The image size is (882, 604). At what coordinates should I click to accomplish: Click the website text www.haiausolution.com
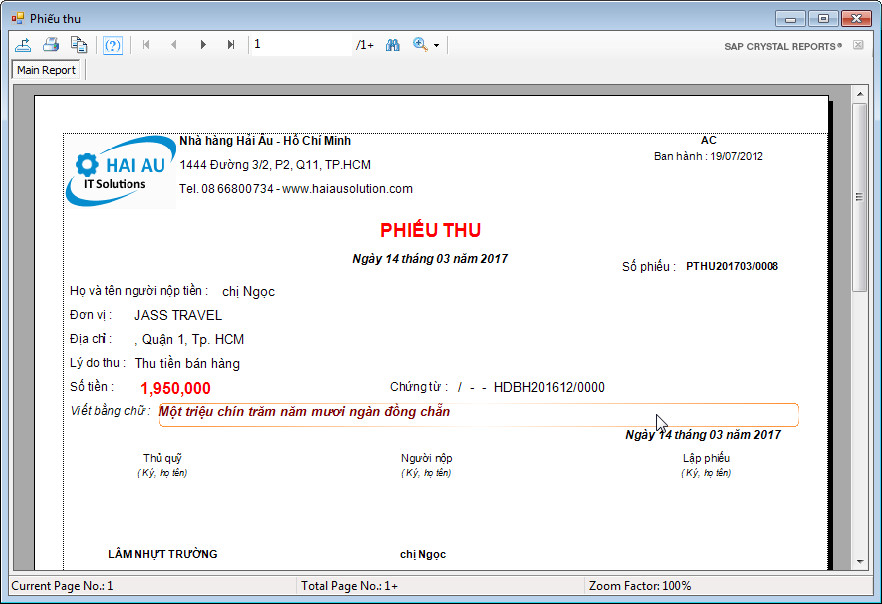coord(347,189)
